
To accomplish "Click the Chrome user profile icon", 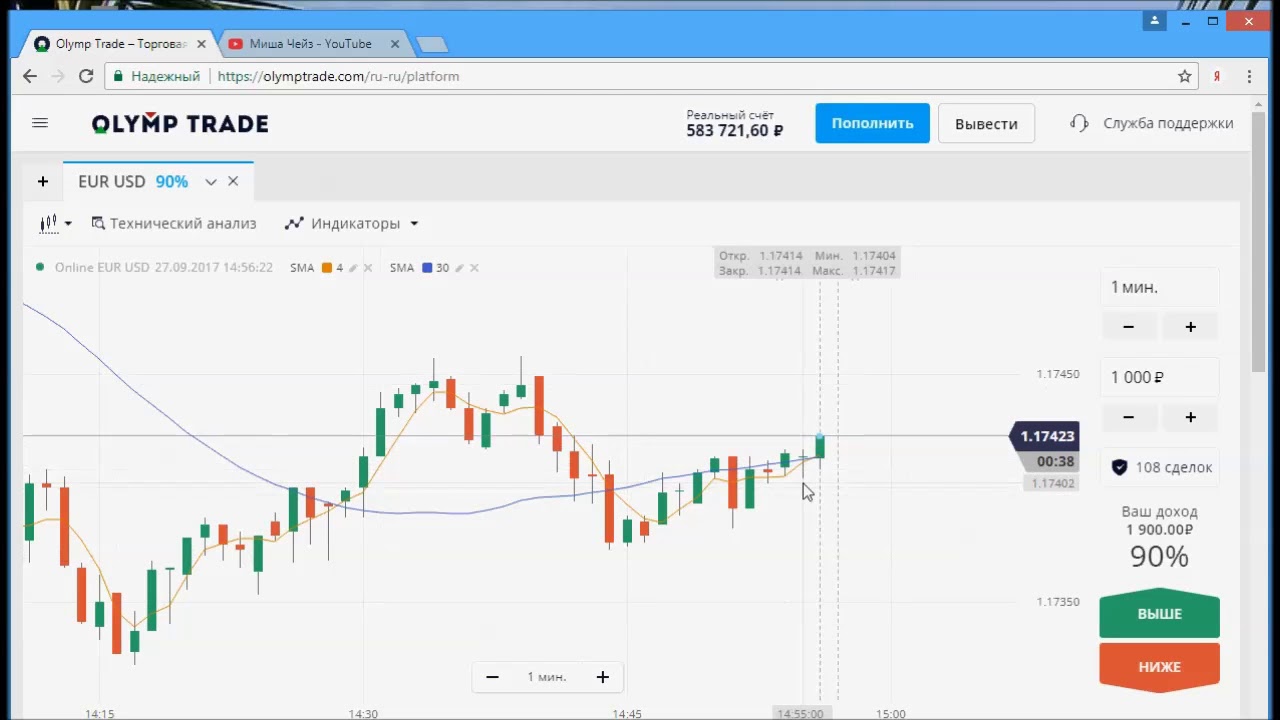I will pyautogui.click(x=1155, y=21).
